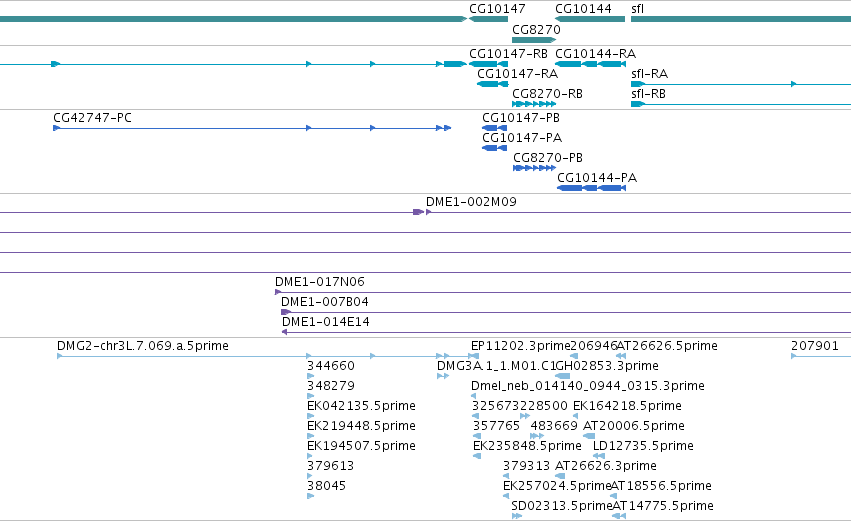Click the CG10147-PA protein label
The image size is (851, 521).
pos(522,138)
